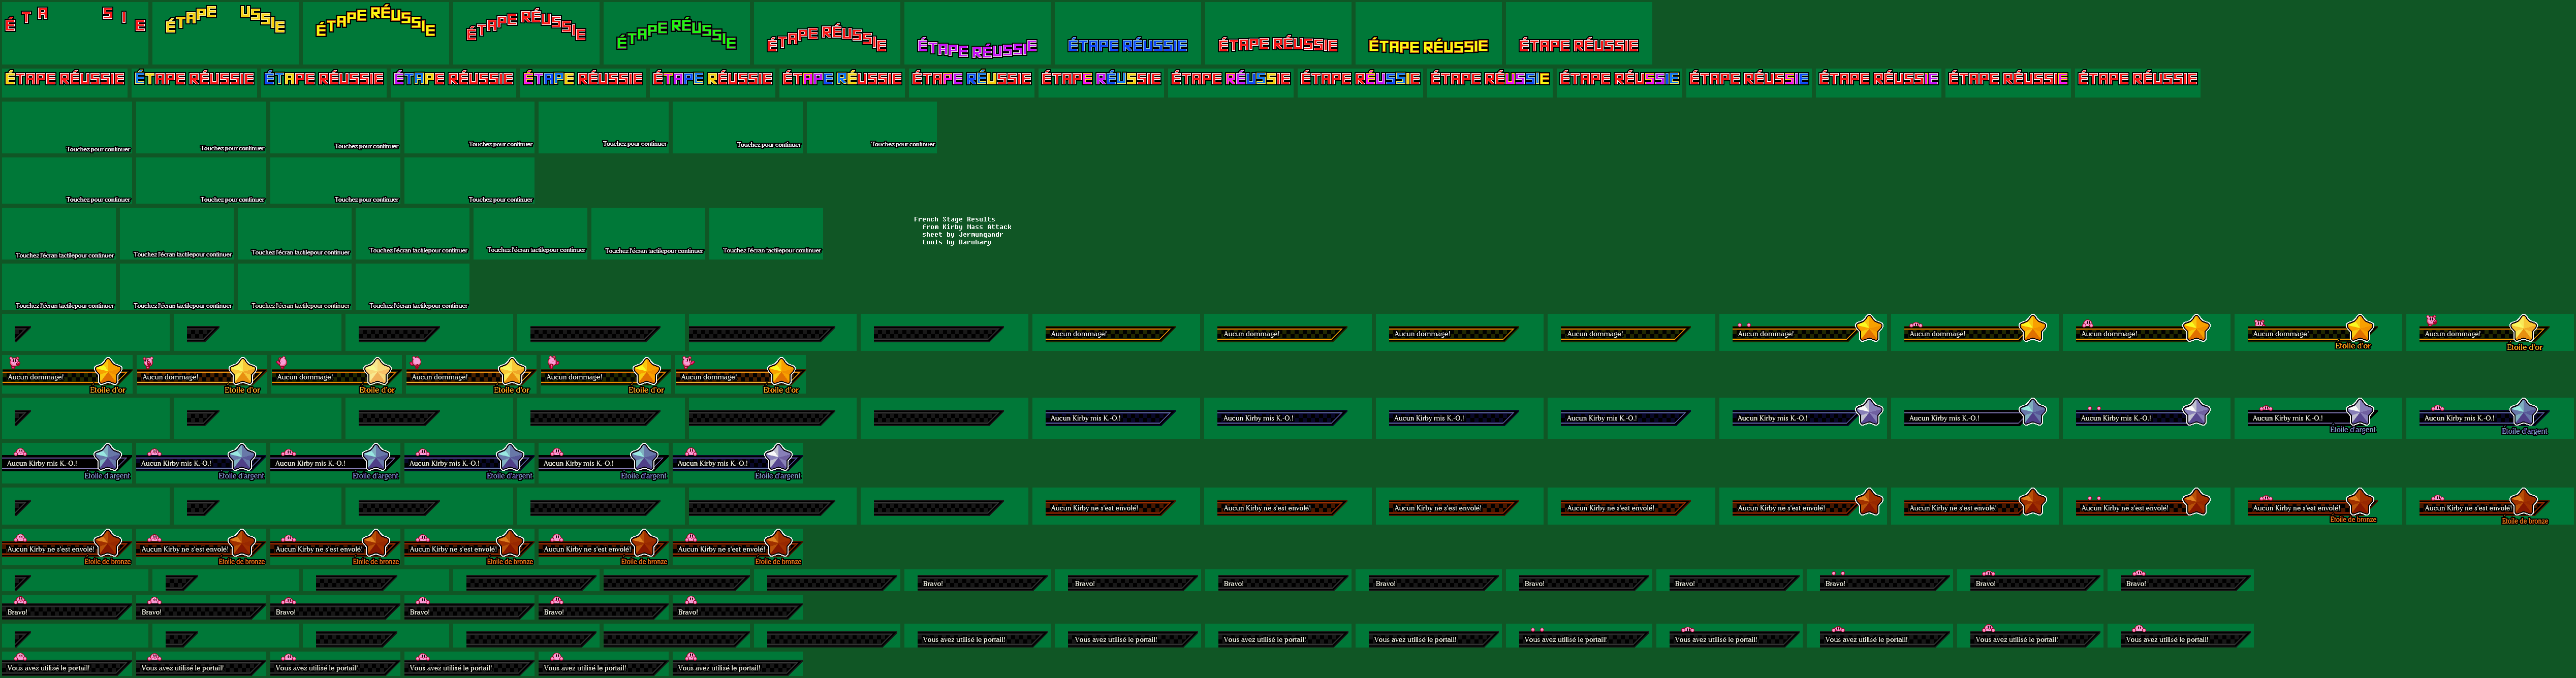Viewport: 2576px width, 678px height.
Task: Select the frame with scattered red letters
Action: (75, 33)
